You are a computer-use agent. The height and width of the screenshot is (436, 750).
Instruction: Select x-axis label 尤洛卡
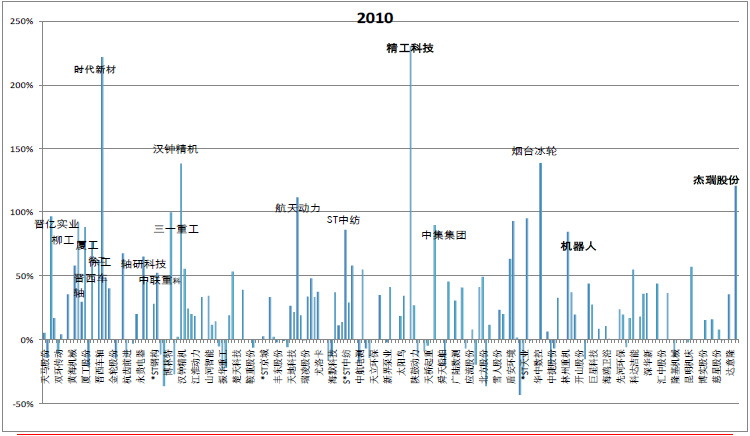coord(319,363)
